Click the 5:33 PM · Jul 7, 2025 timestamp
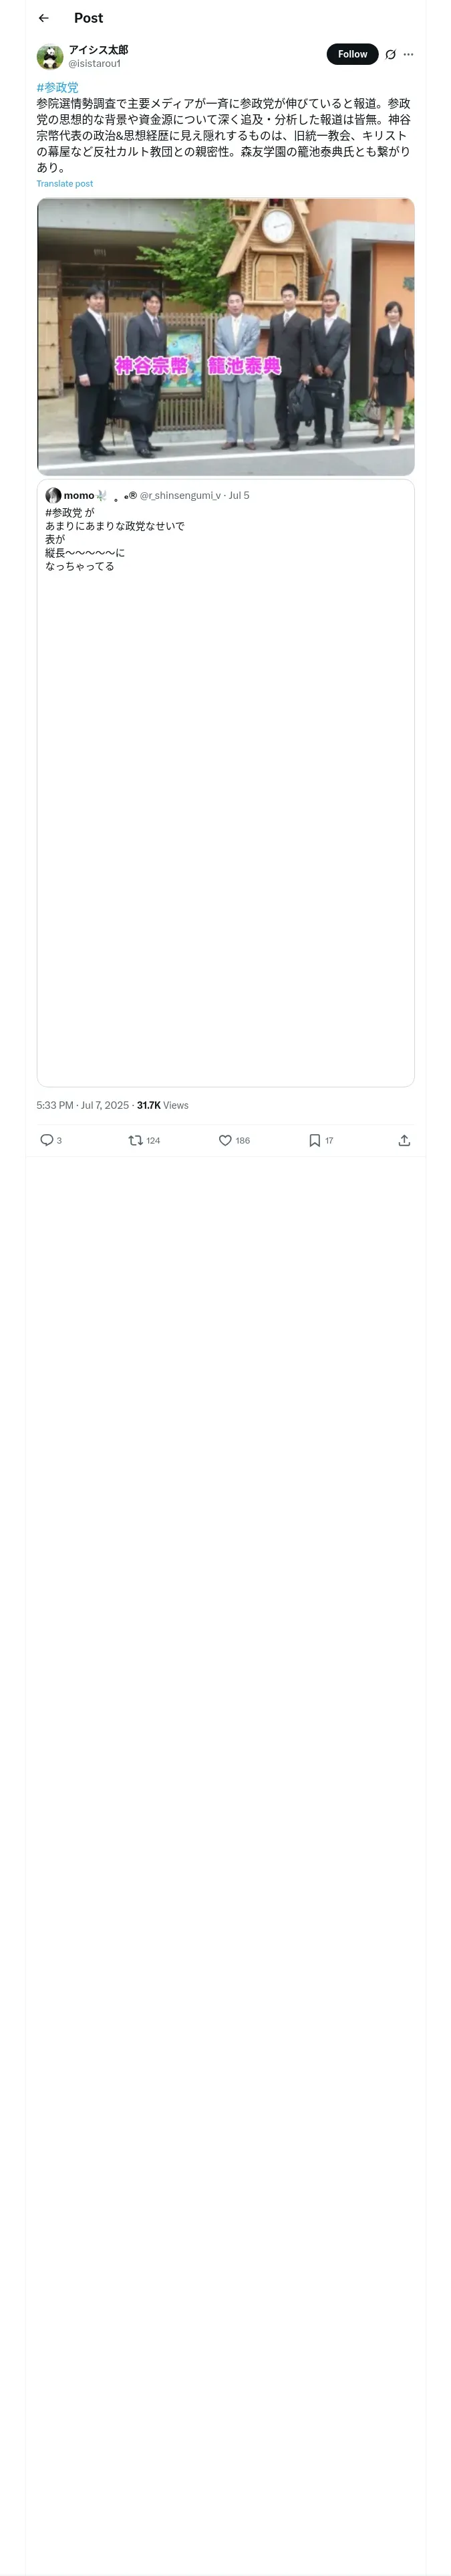The height and width of the screenshot is (2576, 451). 82,1105
